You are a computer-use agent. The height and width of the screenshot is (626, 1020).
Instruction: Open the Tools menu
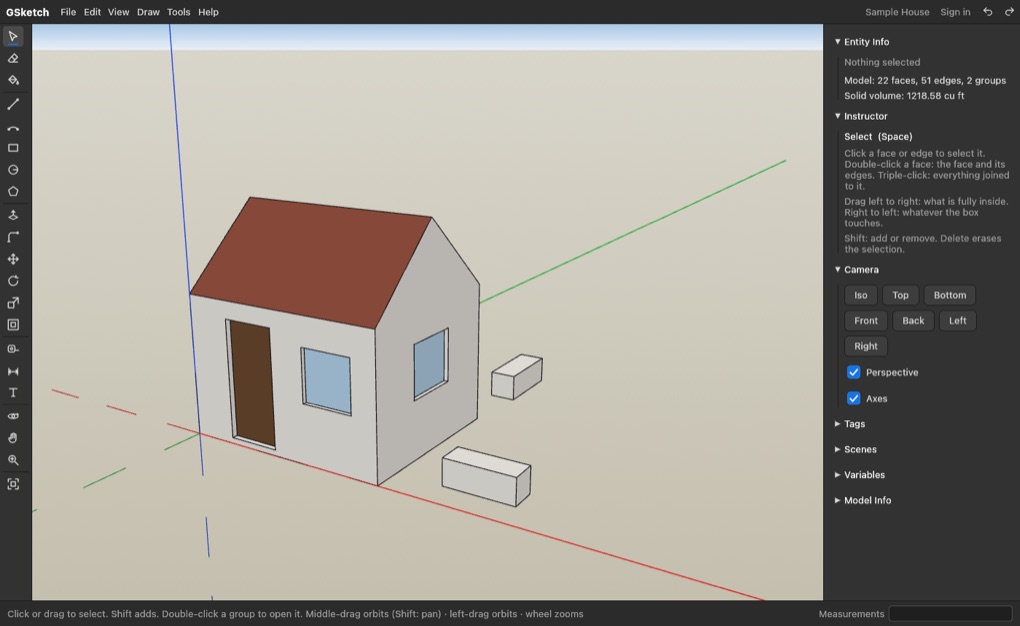coord(178,12)
